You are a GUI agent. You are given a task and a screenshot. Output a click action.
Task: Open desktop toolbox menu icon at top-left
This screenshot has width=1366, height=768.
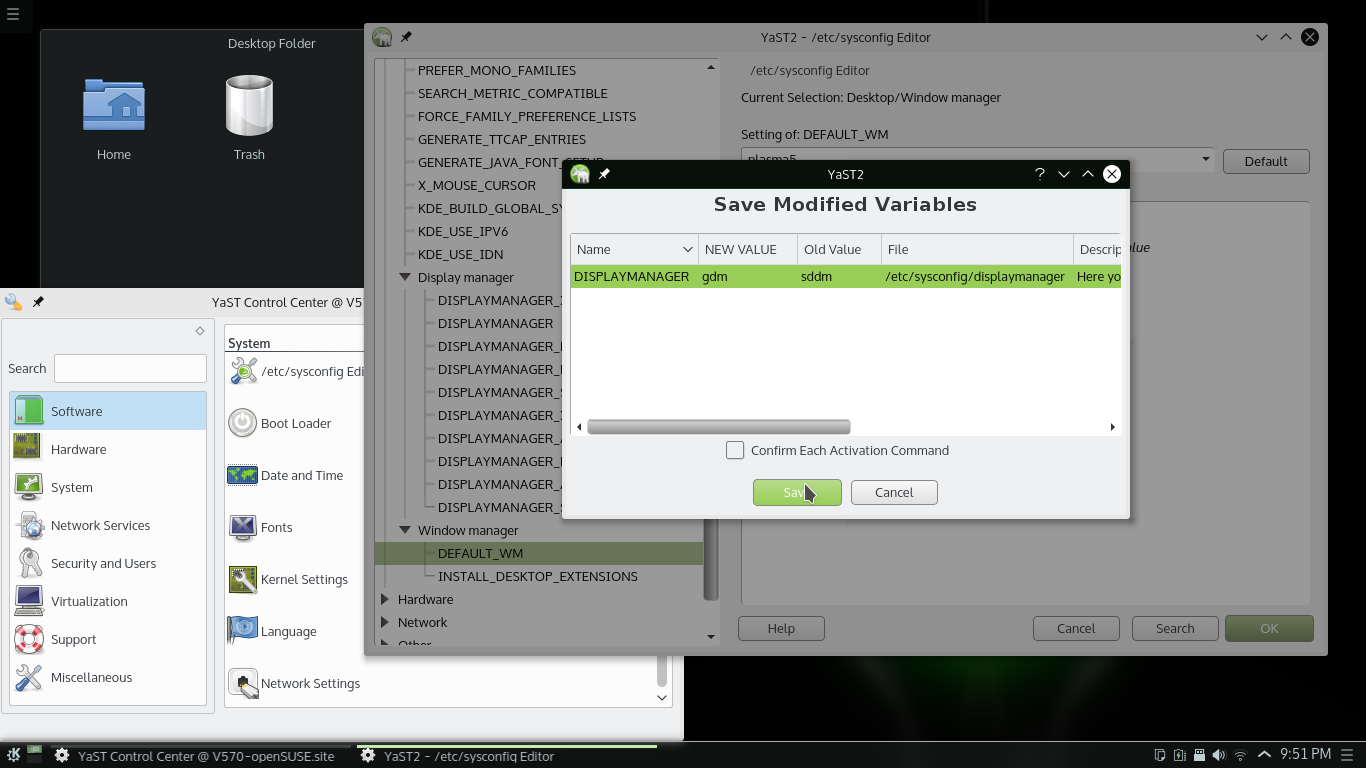coord(13,14)
